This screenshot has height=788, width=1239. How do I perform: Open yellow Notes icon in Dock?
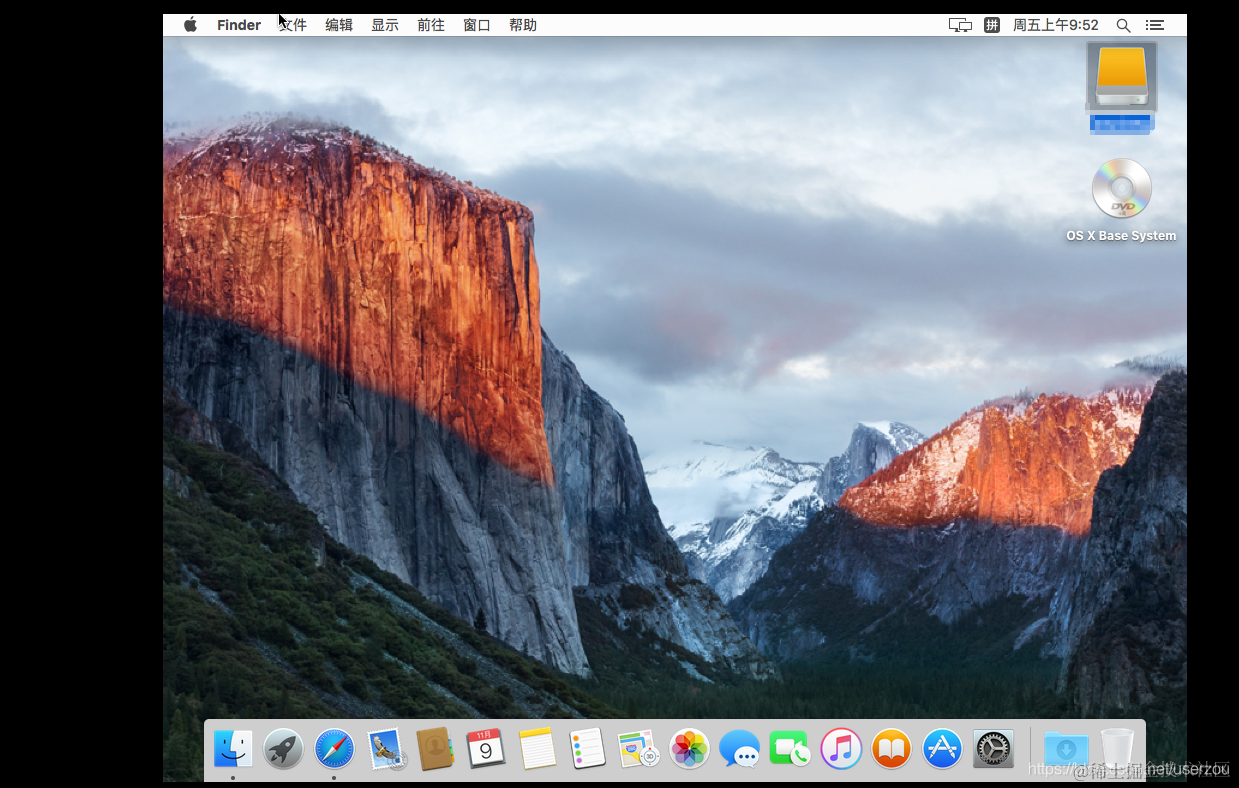537,748
